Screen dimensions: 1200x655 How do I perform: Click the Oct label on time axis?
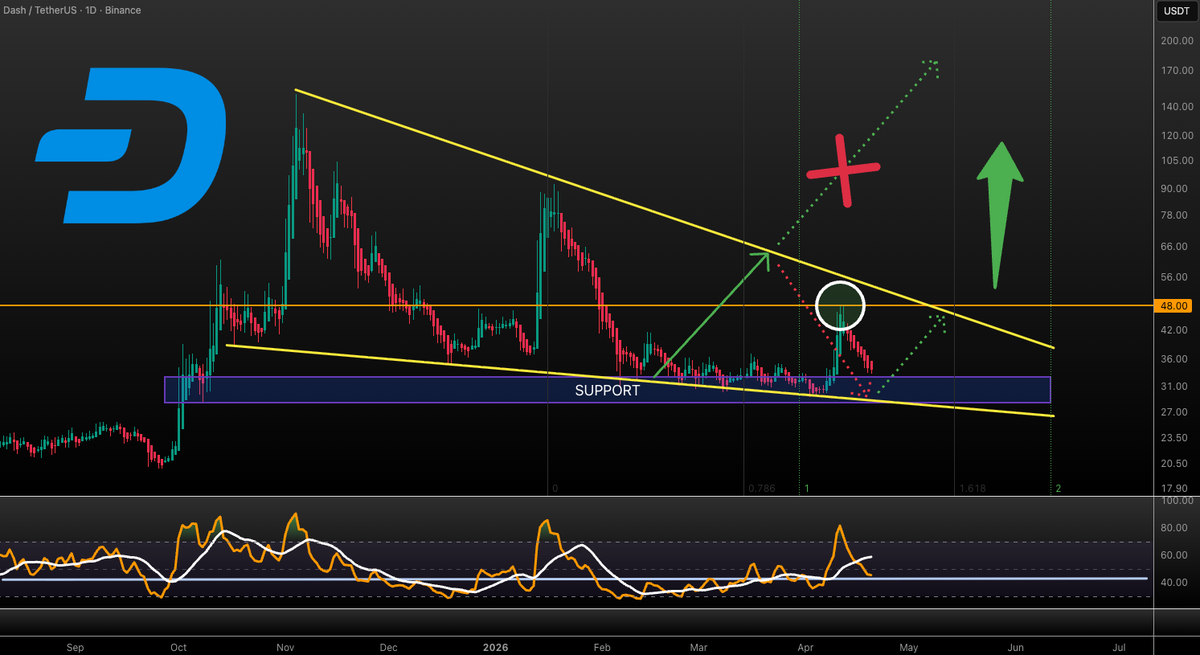click(180, 646)
